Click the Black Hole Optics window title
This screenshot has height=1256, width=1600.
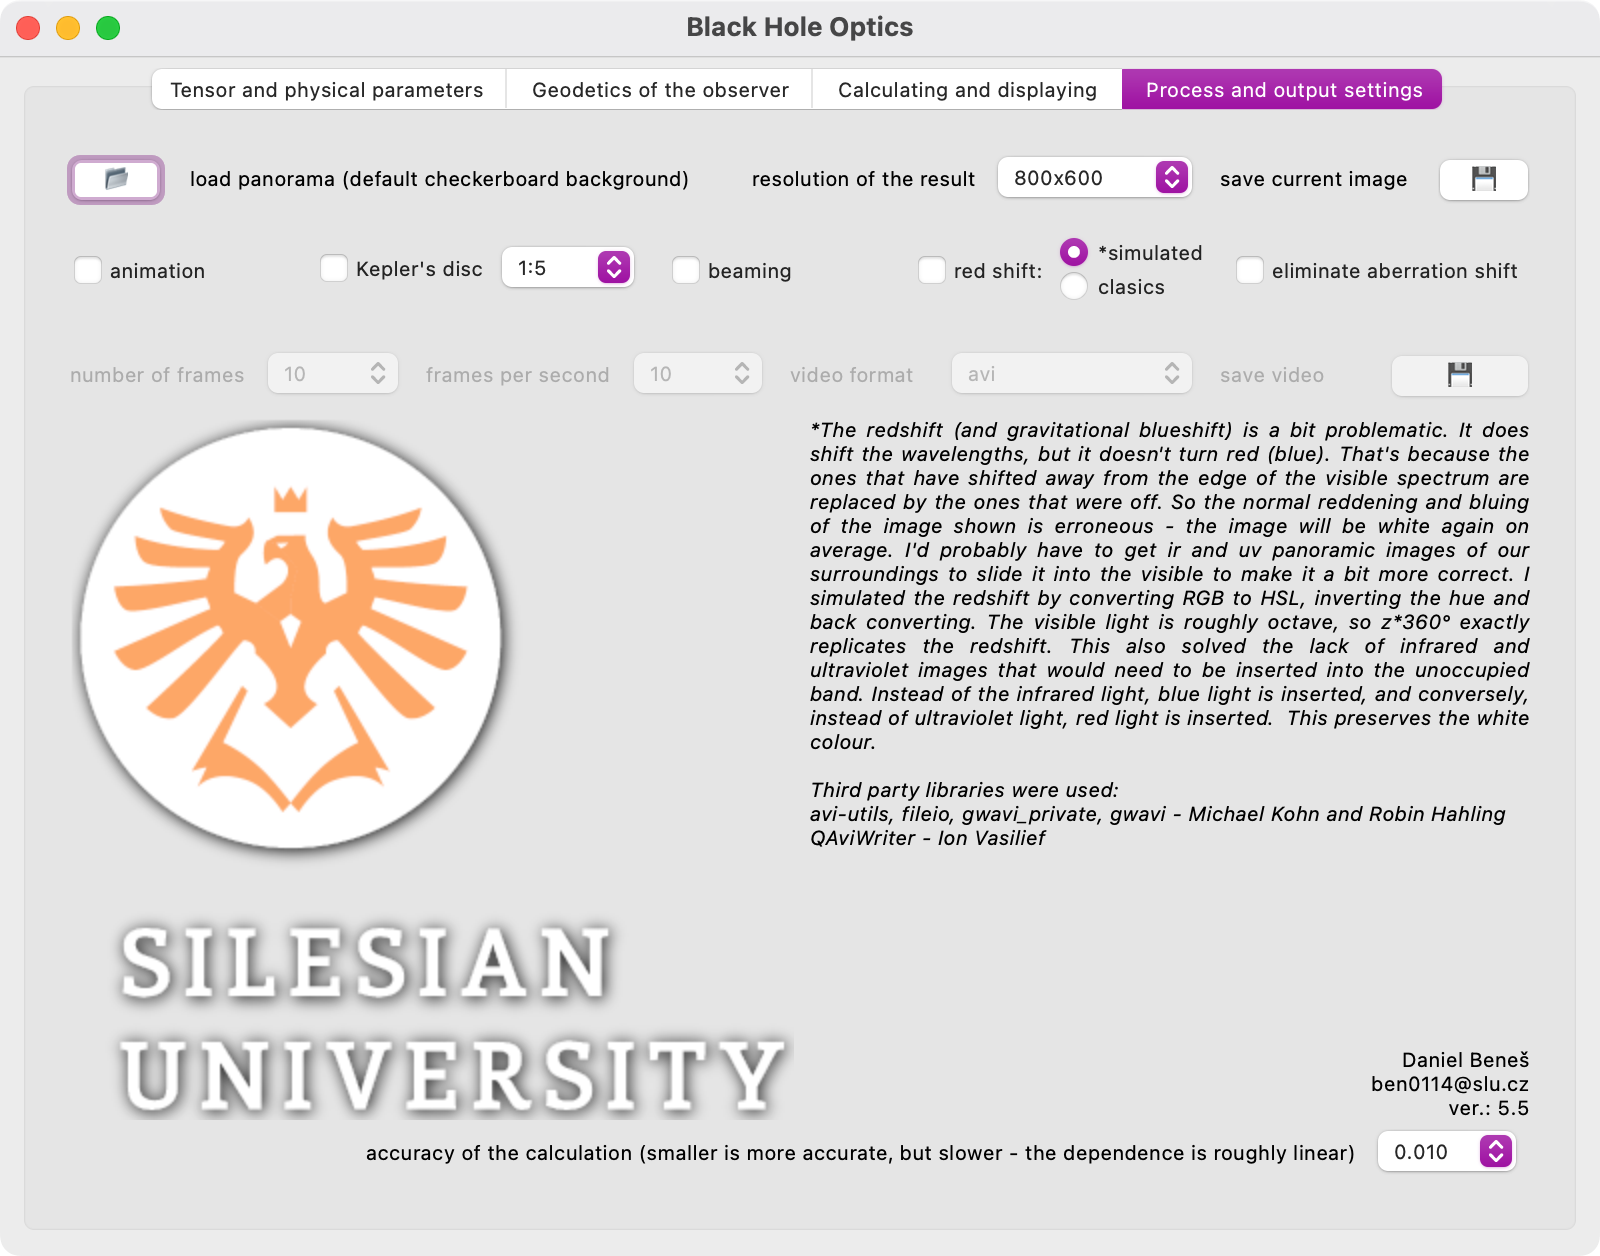point(800,27)
